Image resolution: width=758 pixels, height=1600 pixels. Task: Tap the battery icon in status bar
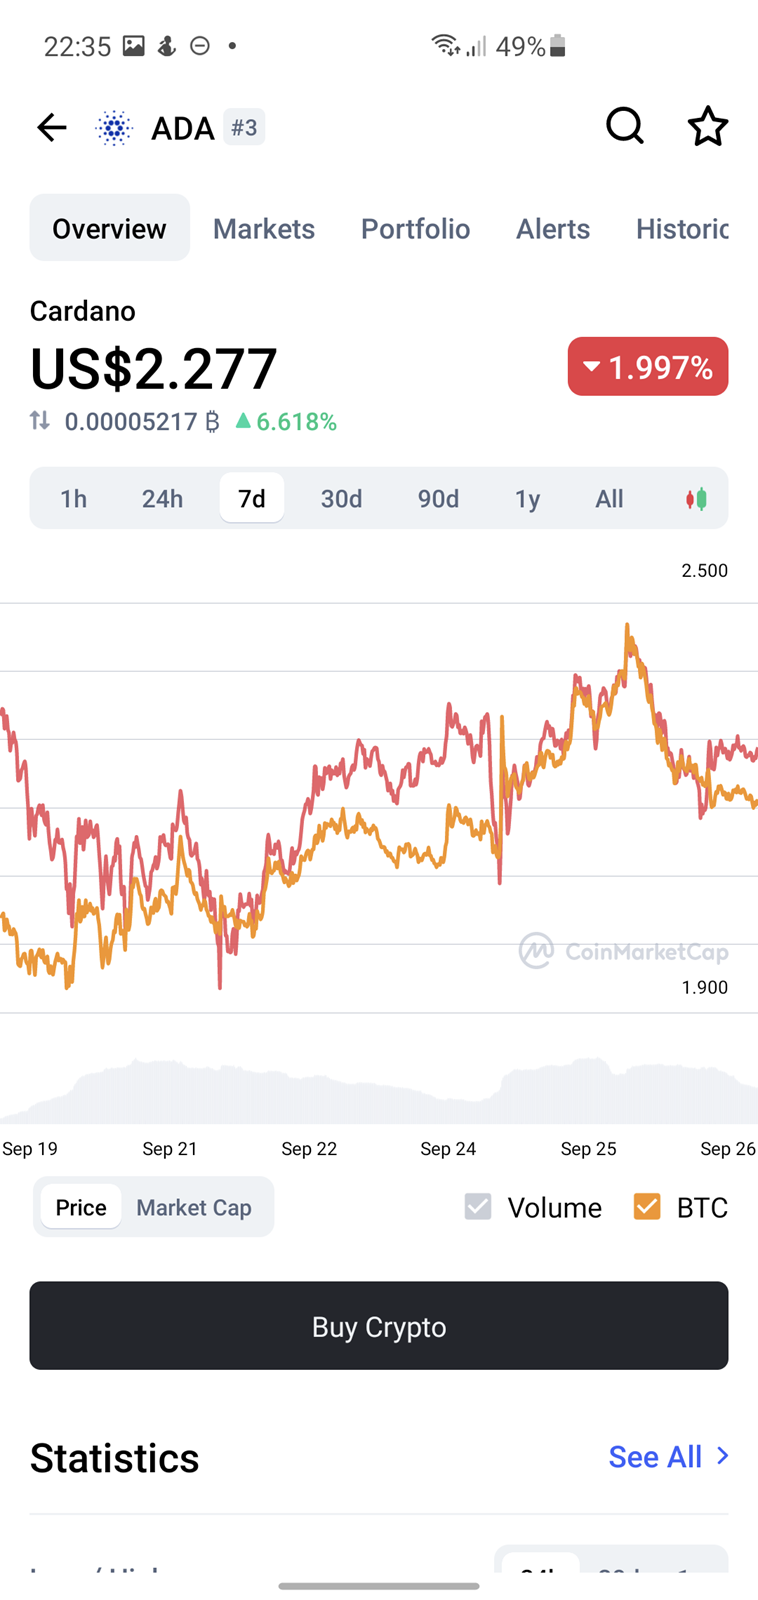coord(558,46)
